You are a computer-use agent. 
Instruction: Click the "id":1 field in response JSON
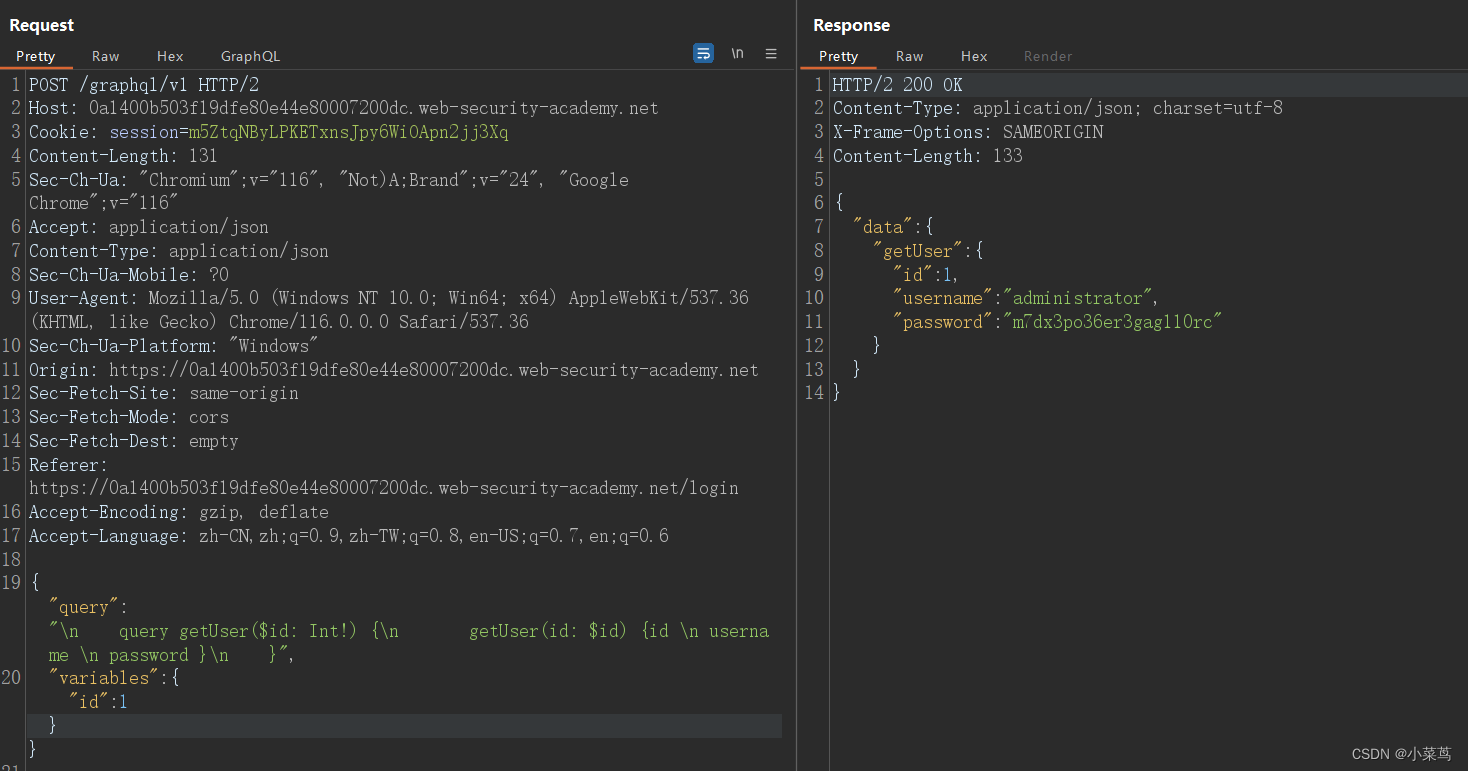pos(926,275)
